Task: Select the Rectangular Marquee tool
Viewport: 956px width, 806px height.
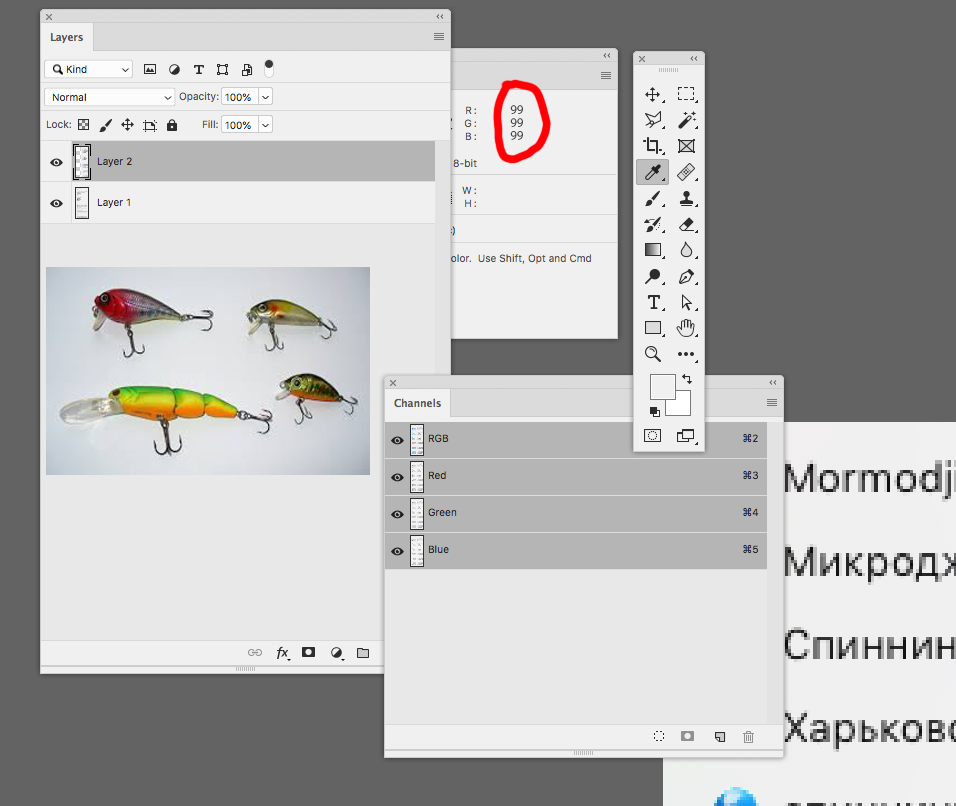Action: tap(686, 95)
